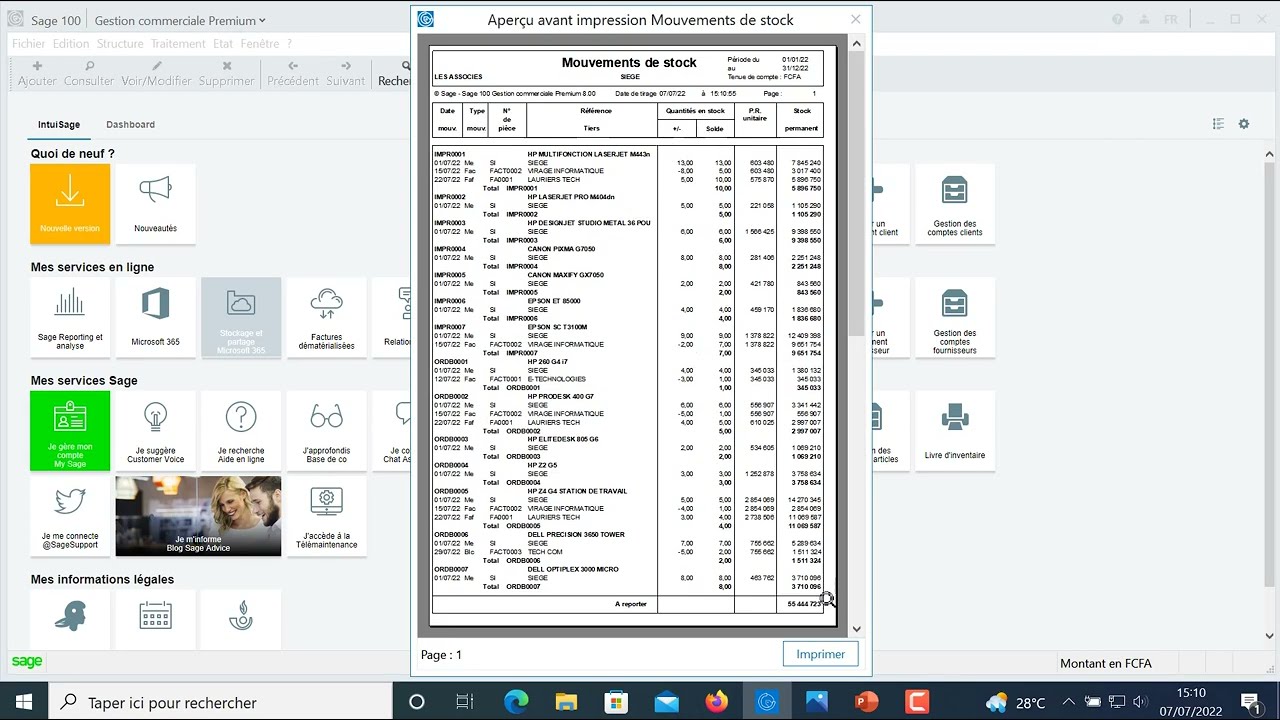Open Gestion des comptes fournisseurs tile
The width and height of the screenshot is (1280, 720).
click(955, 317)
